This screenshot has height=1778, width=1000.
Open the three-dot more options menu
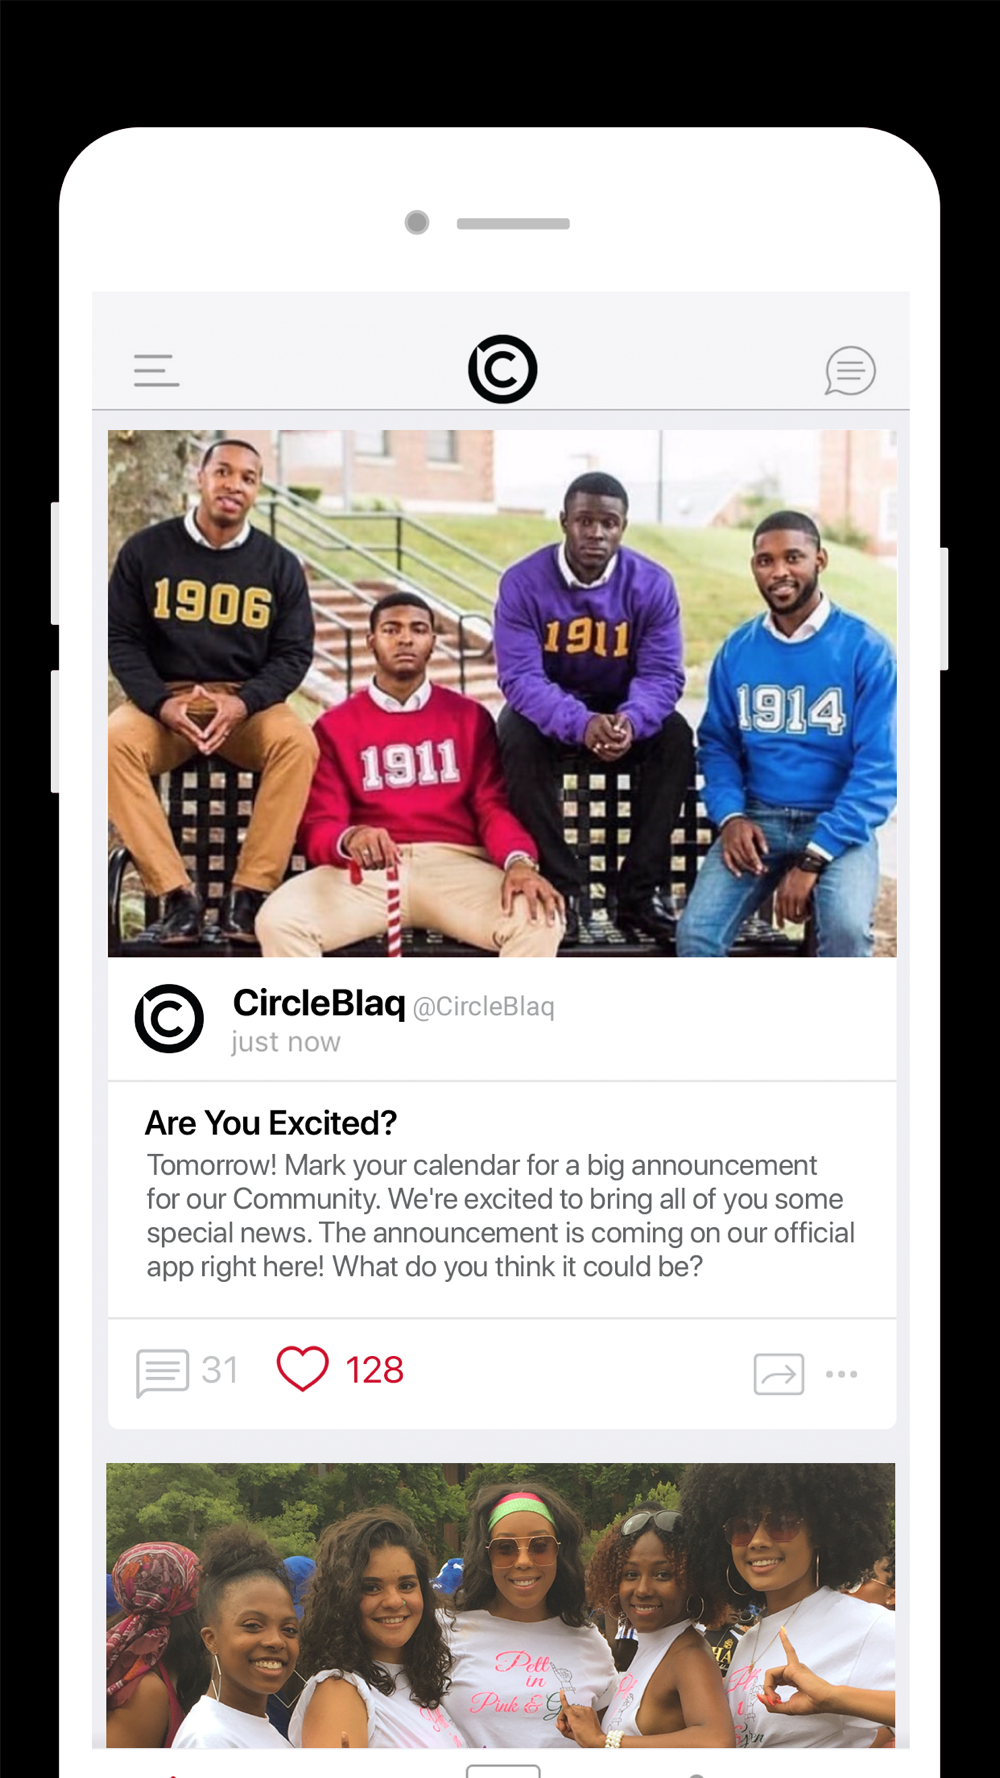click(842, 1374)
